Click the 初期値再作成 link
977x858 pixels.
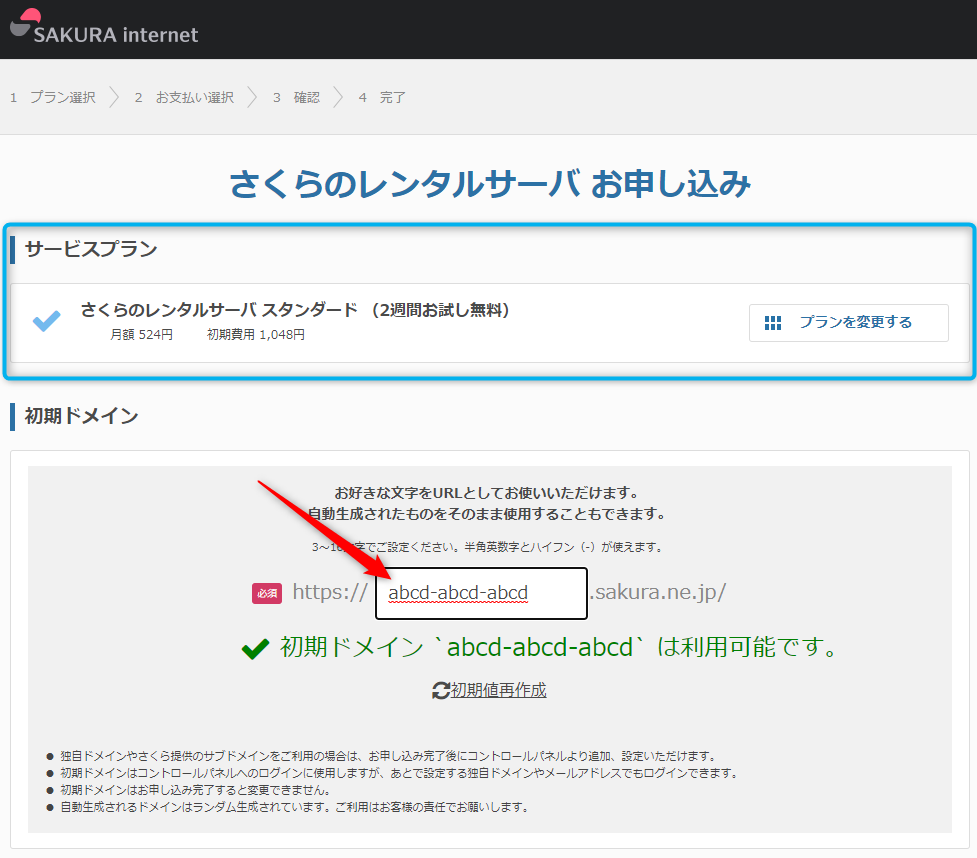click(498, 690)
